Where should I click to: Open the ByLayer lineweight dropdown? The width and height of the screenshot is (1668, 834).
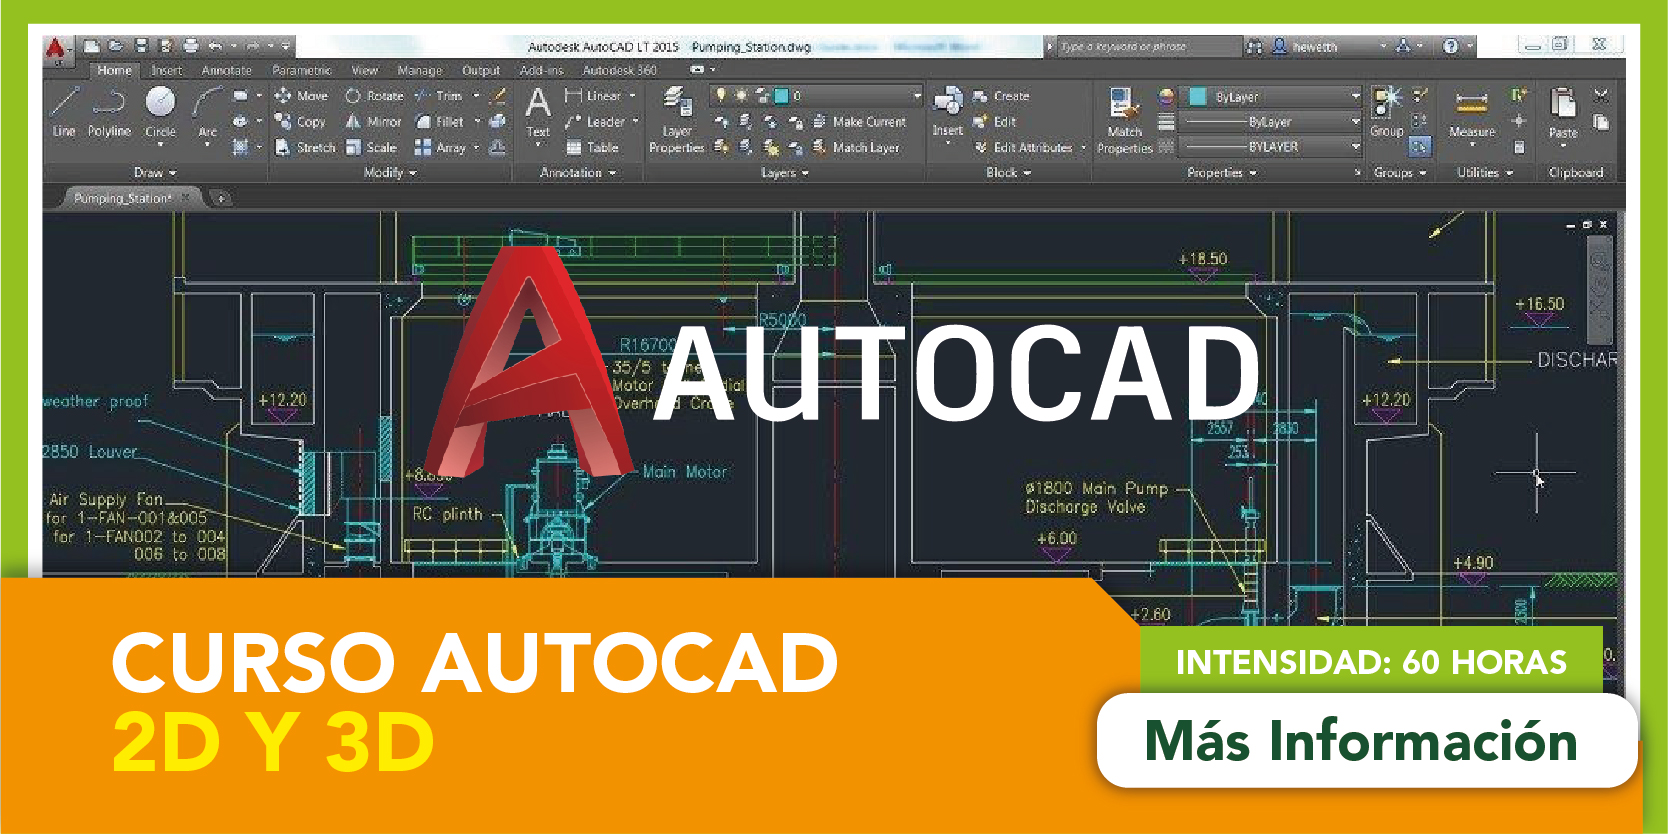pyautogui.click(x=1273, y=122)
